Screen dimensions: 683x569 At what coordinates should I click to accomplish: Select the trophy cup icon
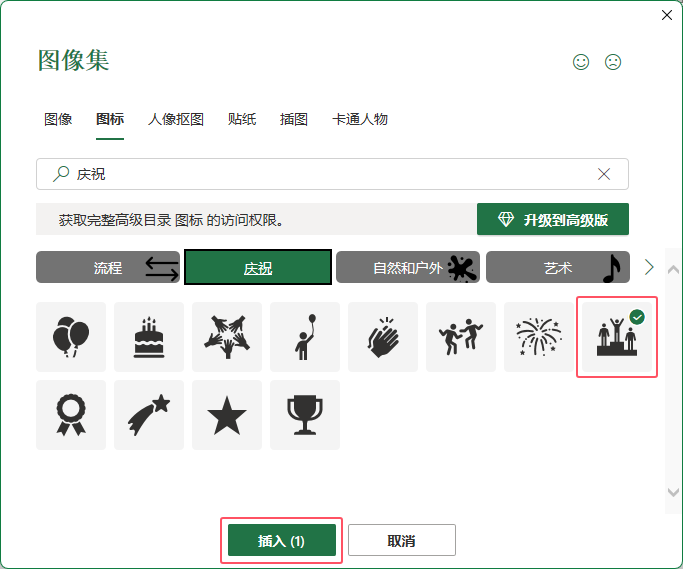(x=305, y=415)
